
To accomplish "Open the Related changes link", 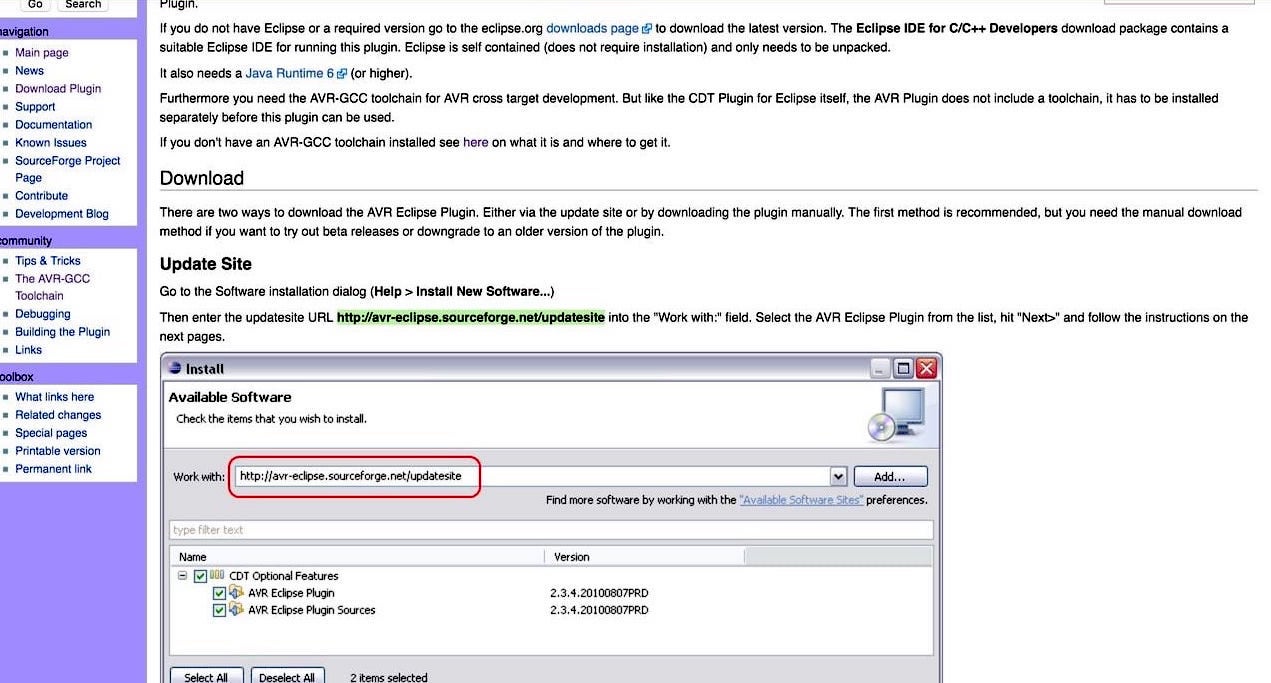I will coord(58,415).
